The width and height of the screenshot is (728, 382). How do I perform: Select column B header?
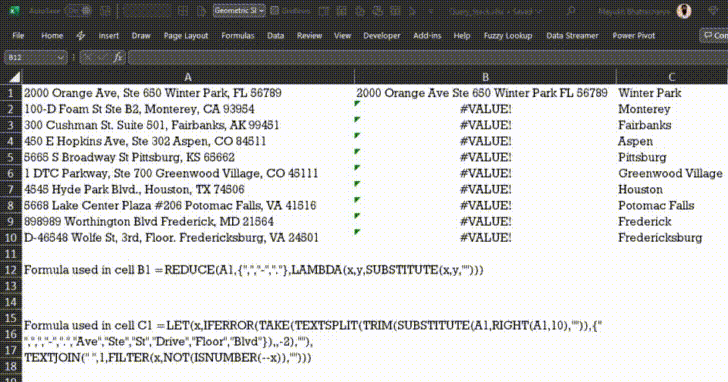coord(485,77)
